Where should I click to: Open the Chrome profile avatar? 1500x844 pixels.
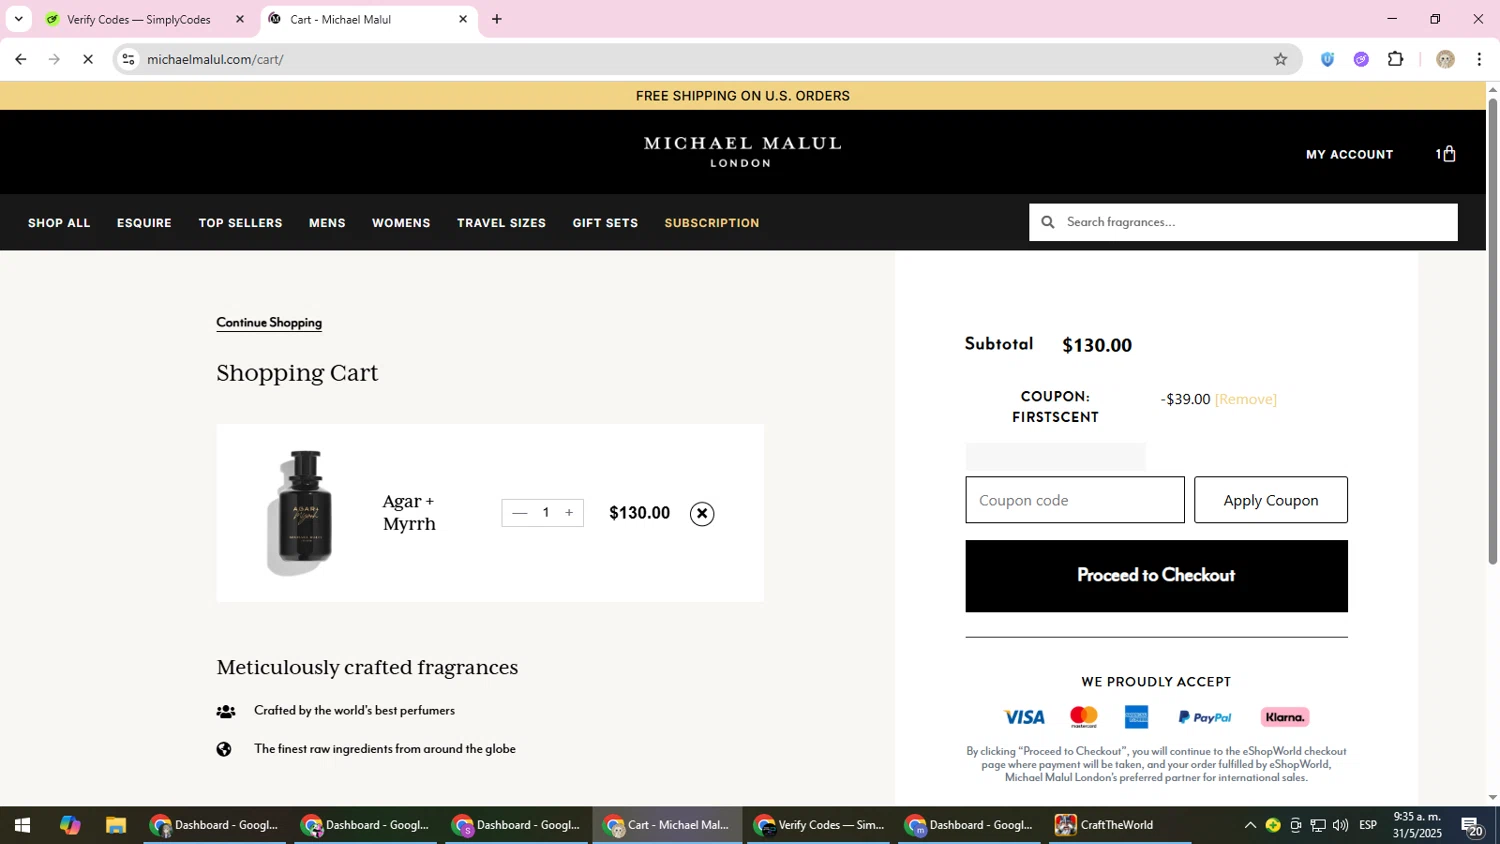(x=1445, y=59)
